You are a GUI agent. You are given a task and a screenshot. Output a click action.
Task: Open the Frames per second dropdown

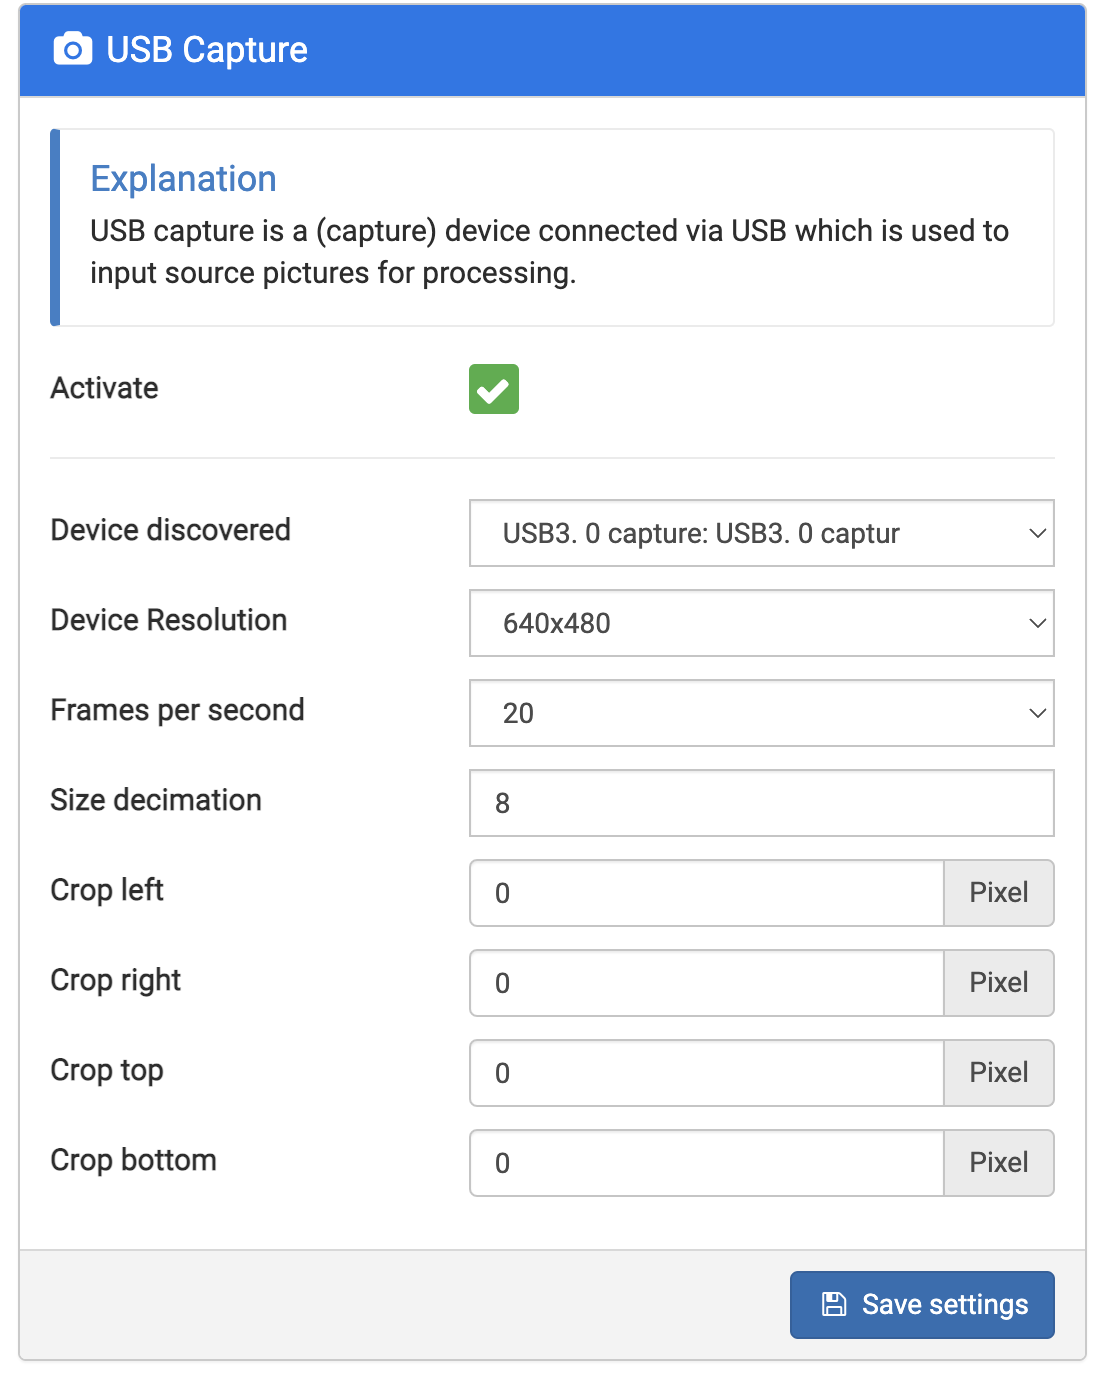(x=761, y=713)
